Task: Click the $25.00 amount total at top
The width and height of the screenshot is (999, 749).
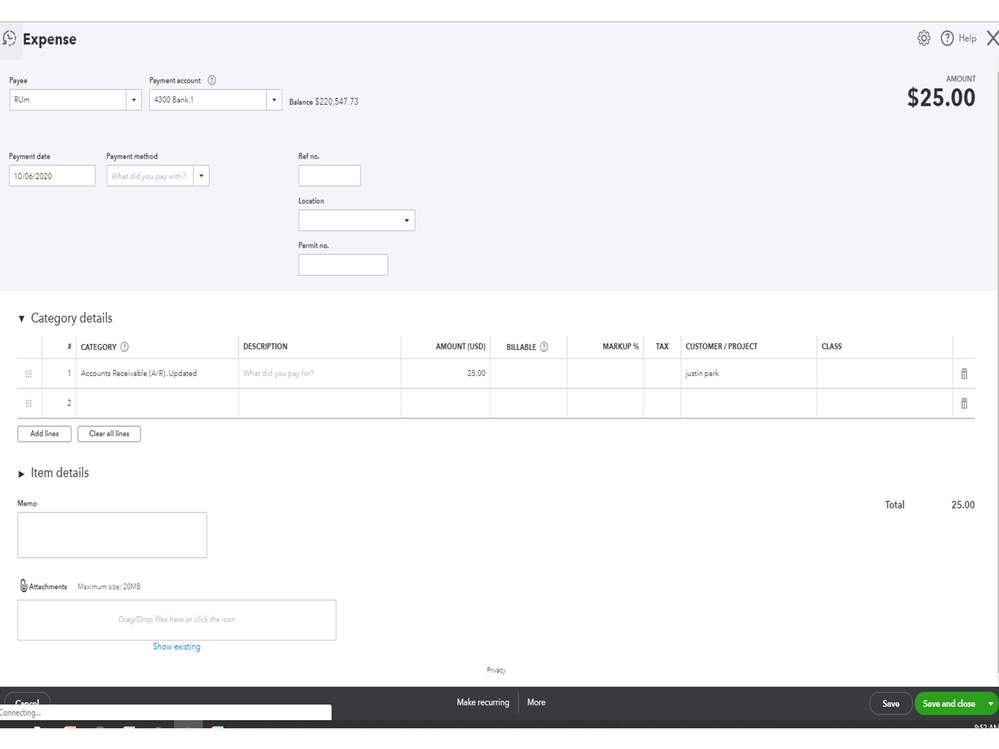Action: (941, 97)
